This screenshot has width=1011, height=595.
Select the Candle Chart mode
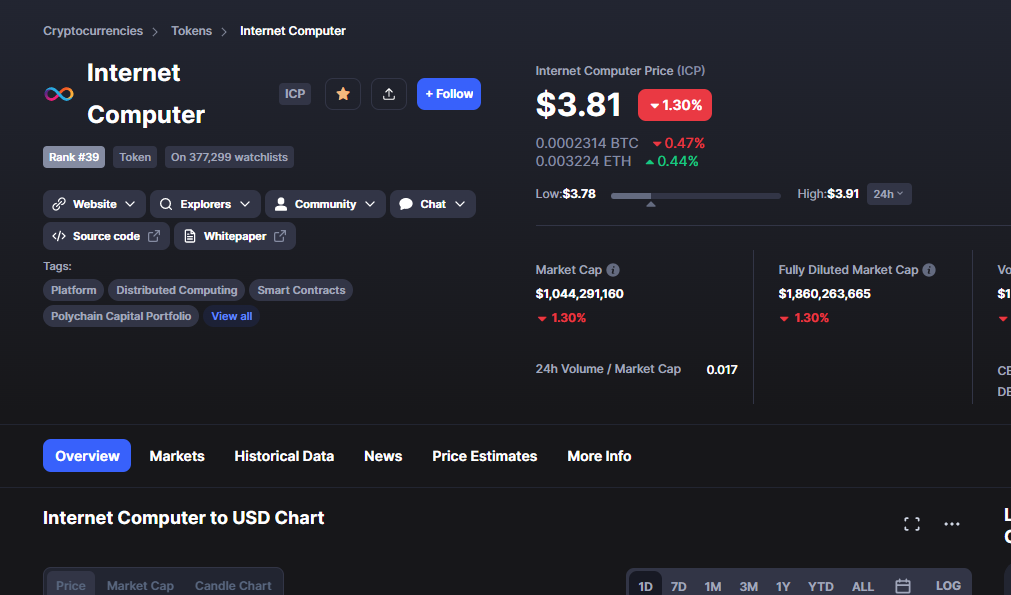(233, 585)
